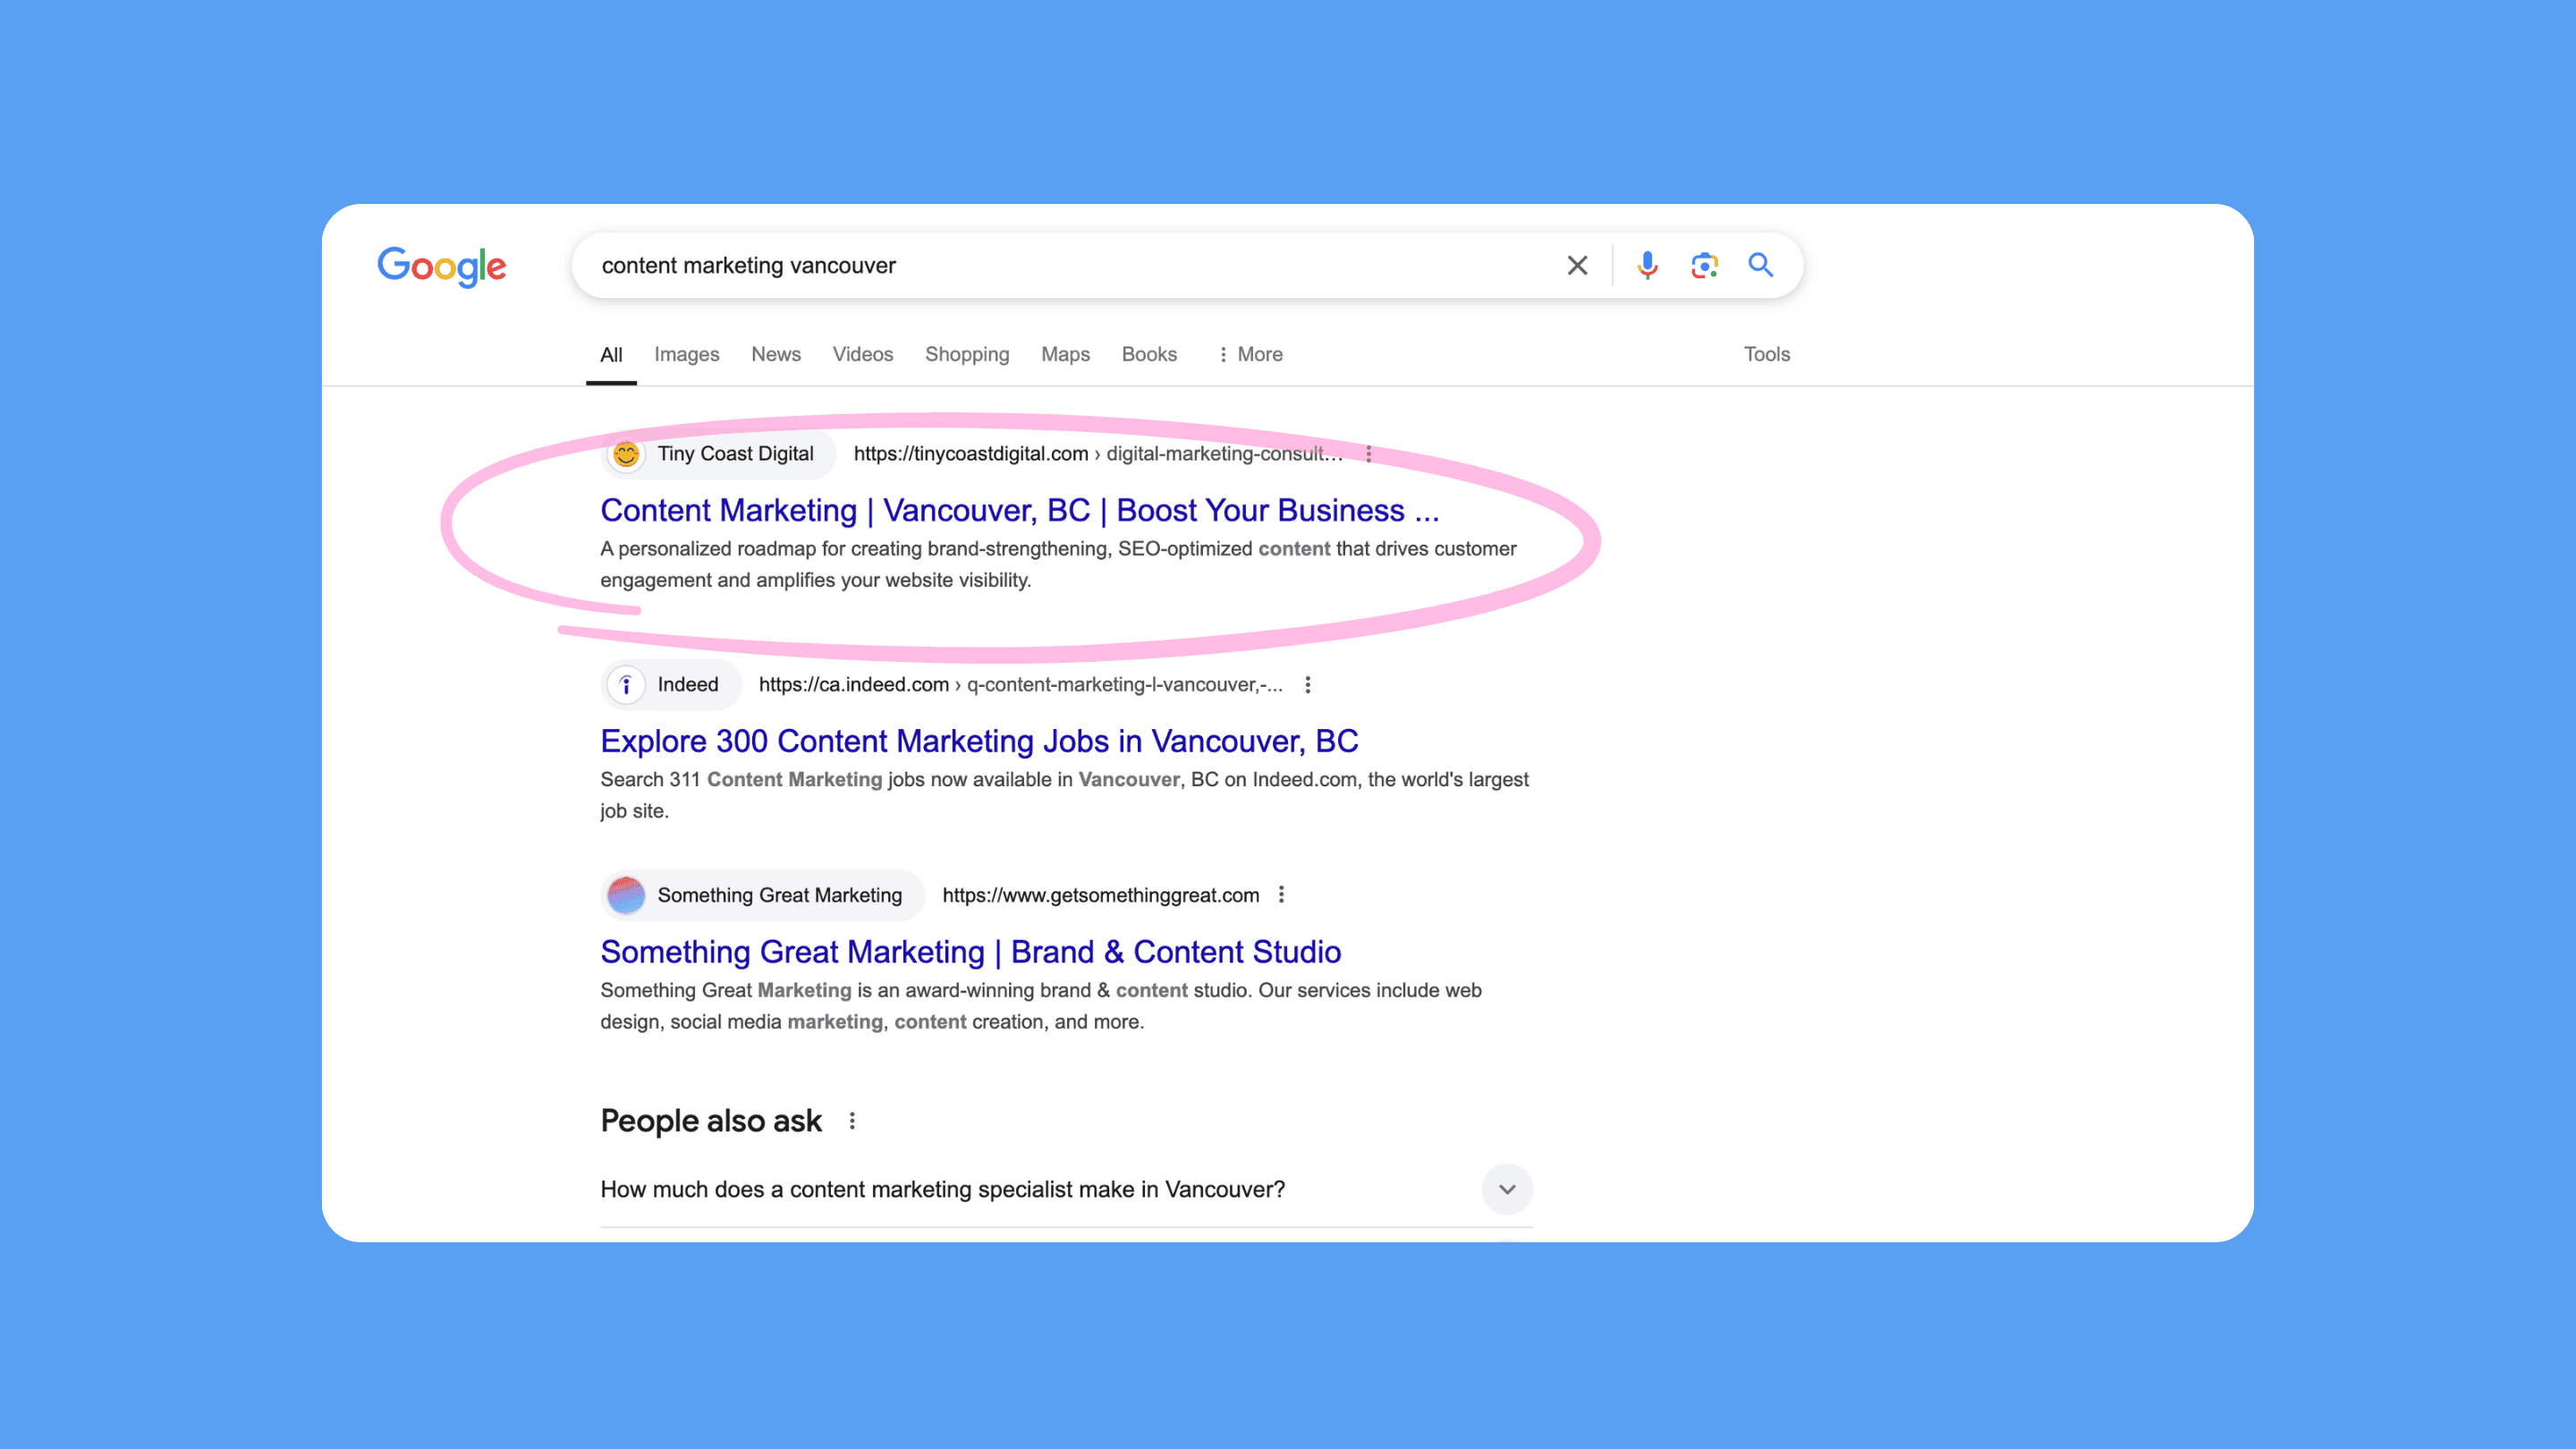Open options menu for Tiny Coast Digital result

pyautogui.click(x=1368, y=454)
